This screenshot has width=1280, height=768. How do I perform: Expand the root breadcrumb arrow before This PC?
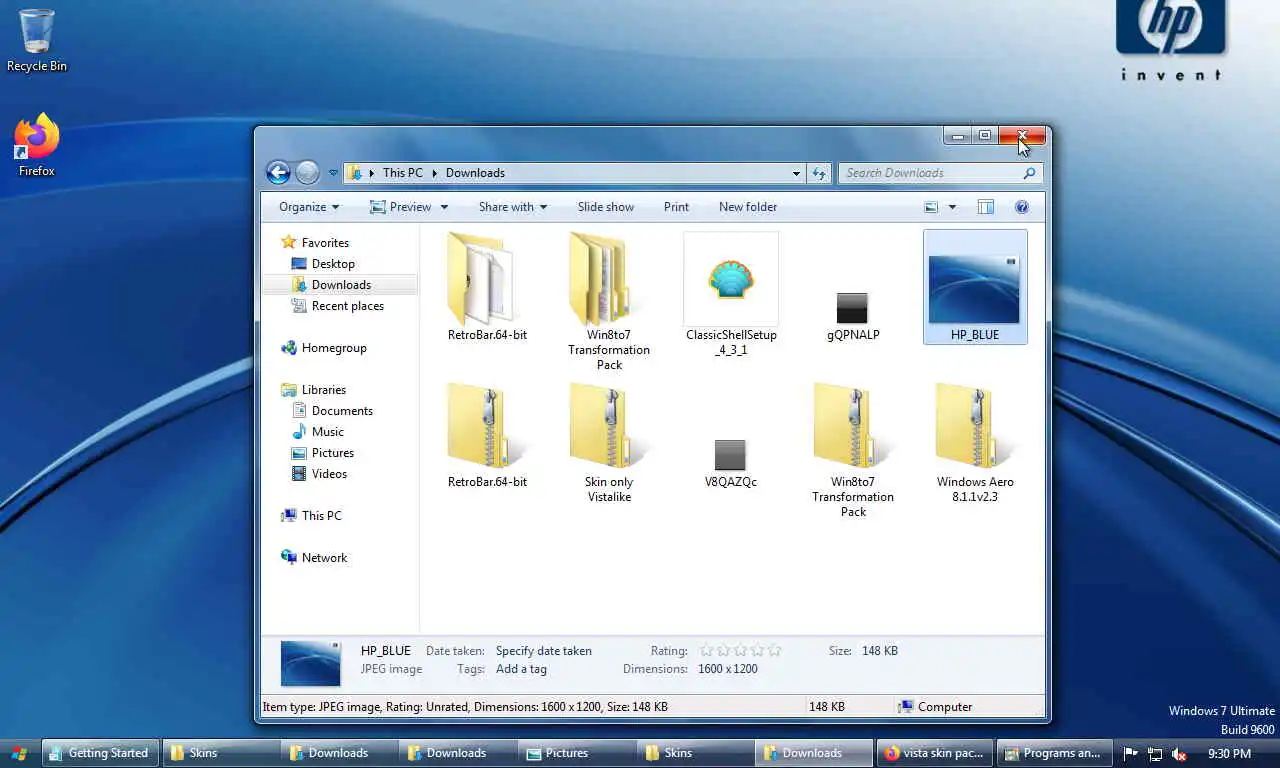tap(372, 173)
